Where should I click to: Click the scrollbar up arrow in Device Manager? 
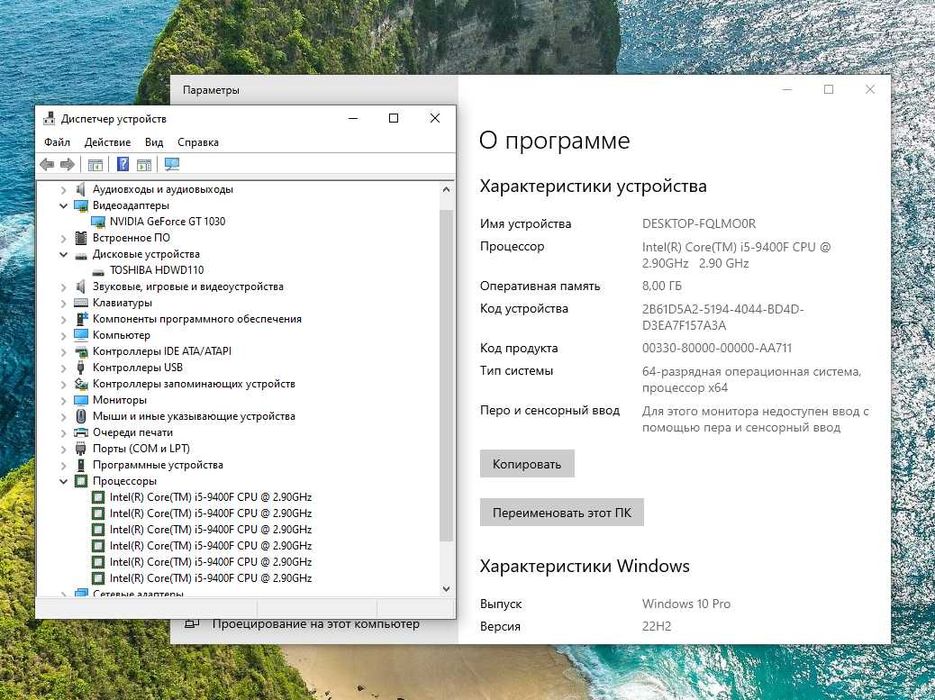446,190
